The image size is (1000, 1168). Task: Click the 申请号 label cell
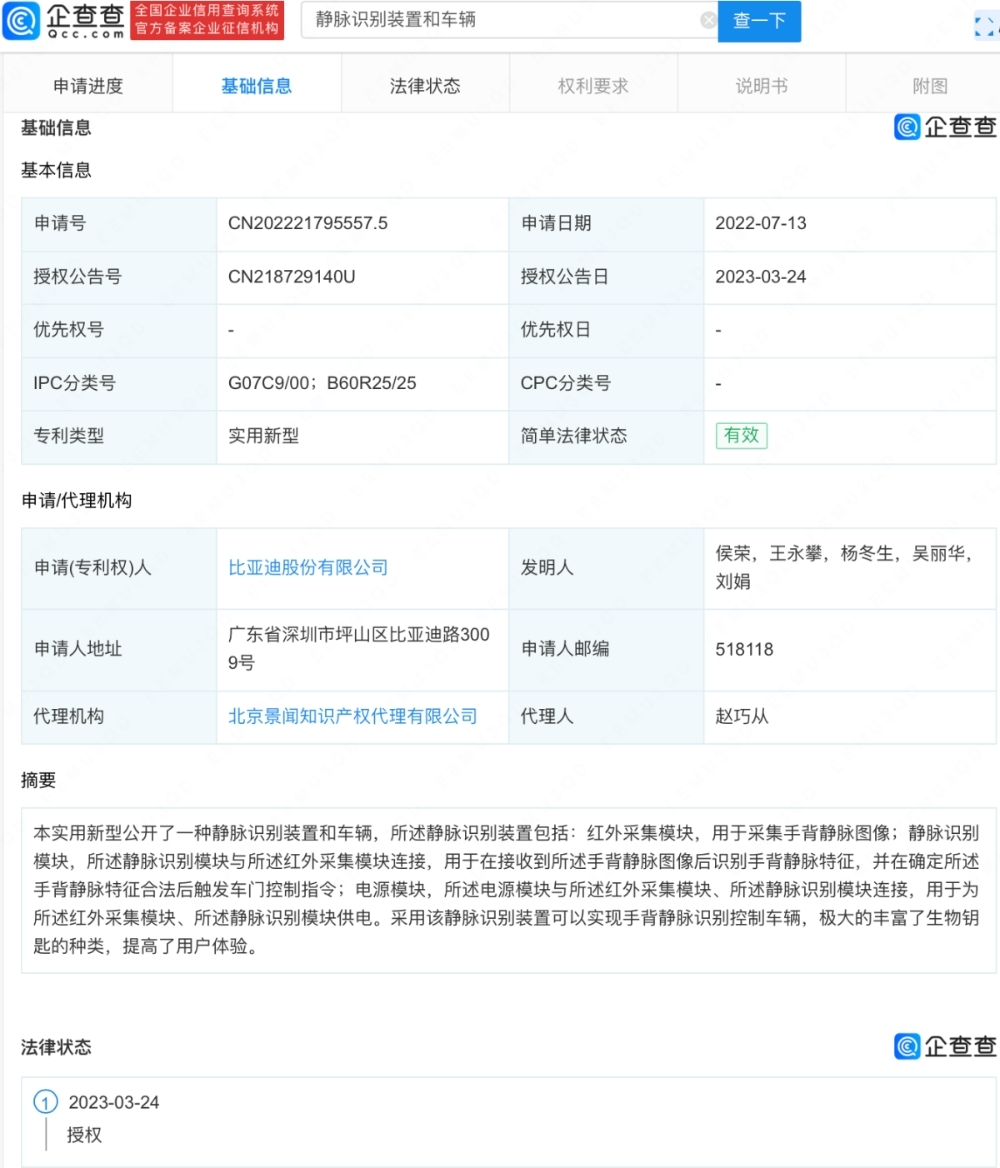(119, 223)
